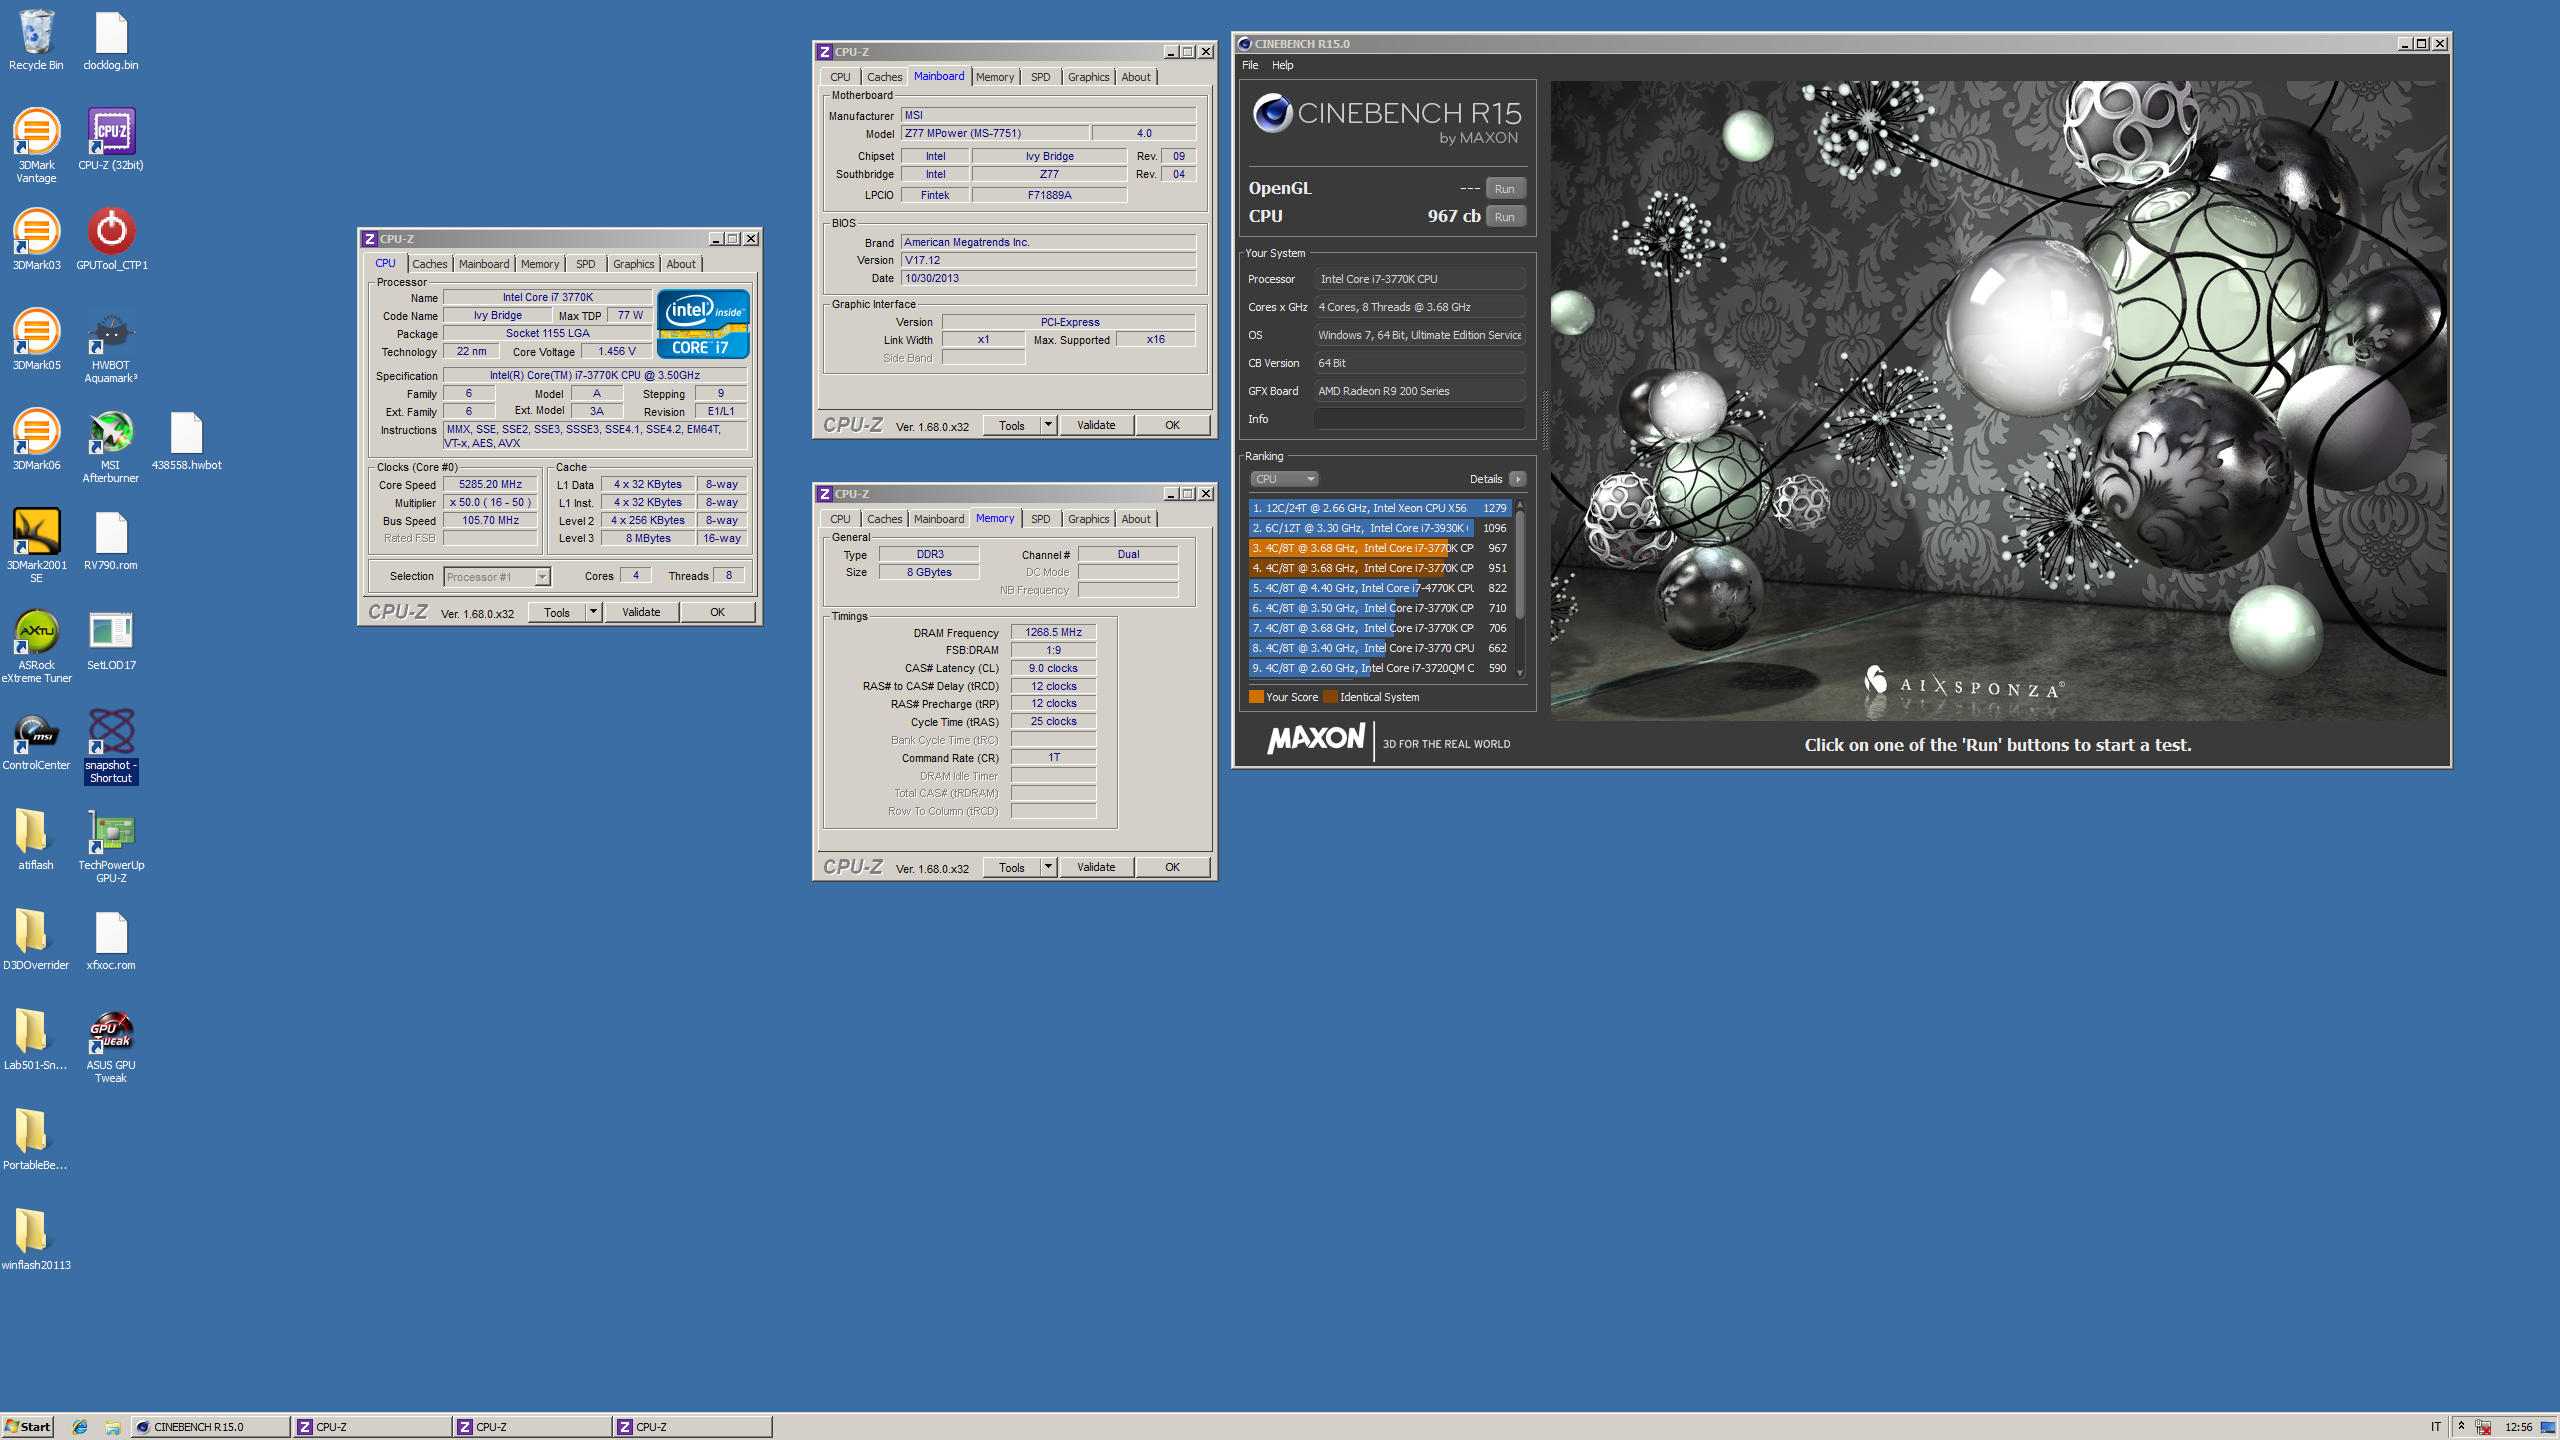Open the SetLOD17 desktop icon

[x=111, y=640]
